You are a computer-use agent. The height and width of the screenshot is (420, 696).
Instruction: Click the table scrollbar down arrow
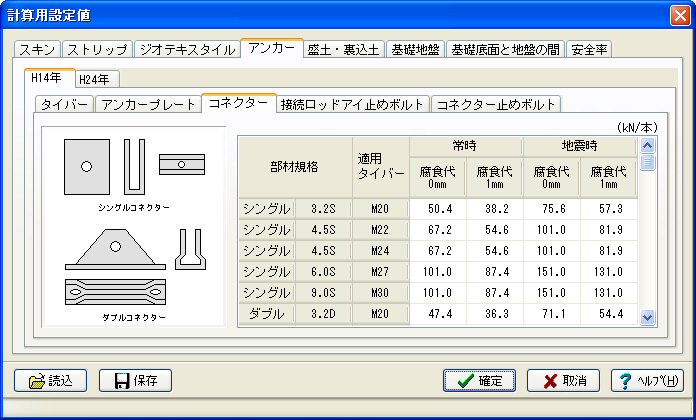coord(648,317)
